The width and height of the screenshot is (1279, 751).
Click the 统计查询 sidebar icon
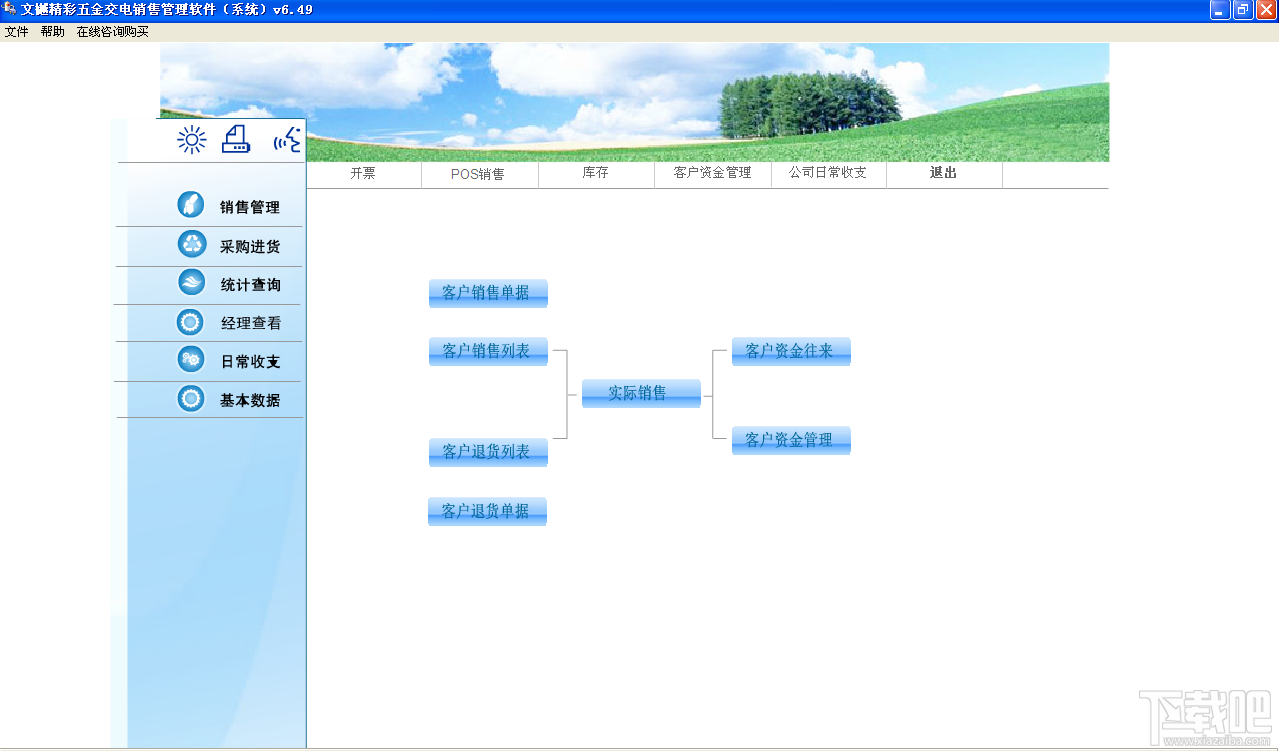[x=192, y=283]
